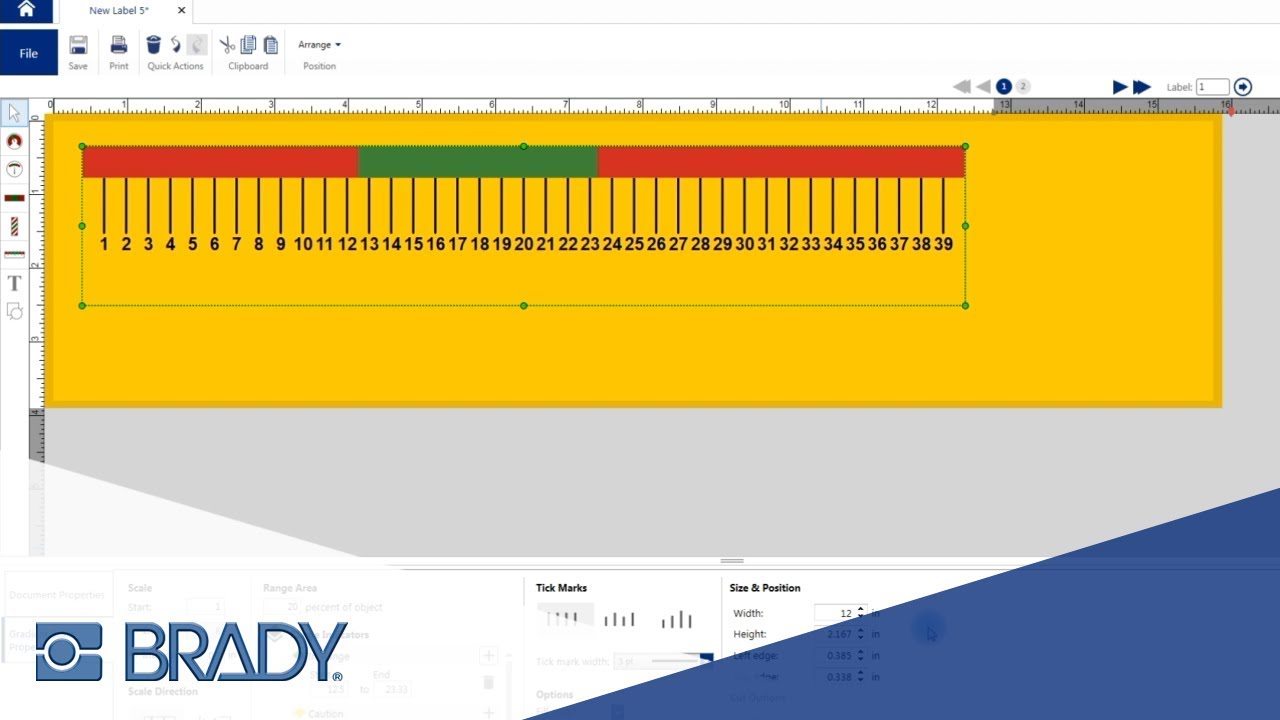1280x720 pixels.
Task: Delete the selected object with the trash icon
Action: coord(153,45)
